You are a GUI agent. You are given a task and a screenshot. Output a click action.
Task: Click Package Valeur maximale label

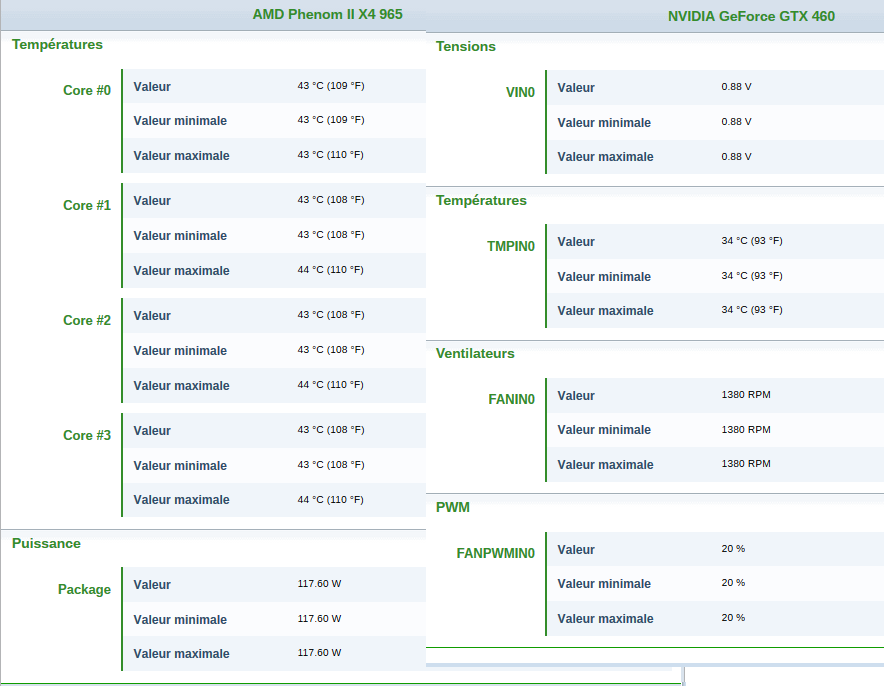point(182,654)
